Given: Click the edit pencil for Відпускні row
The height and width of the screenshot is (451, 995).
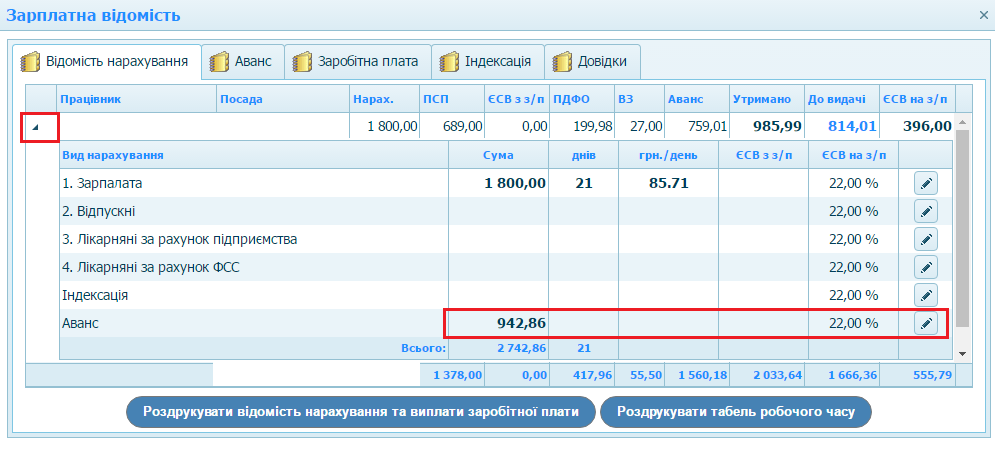Looking at the screenshot, I should (x=926, y=212).
